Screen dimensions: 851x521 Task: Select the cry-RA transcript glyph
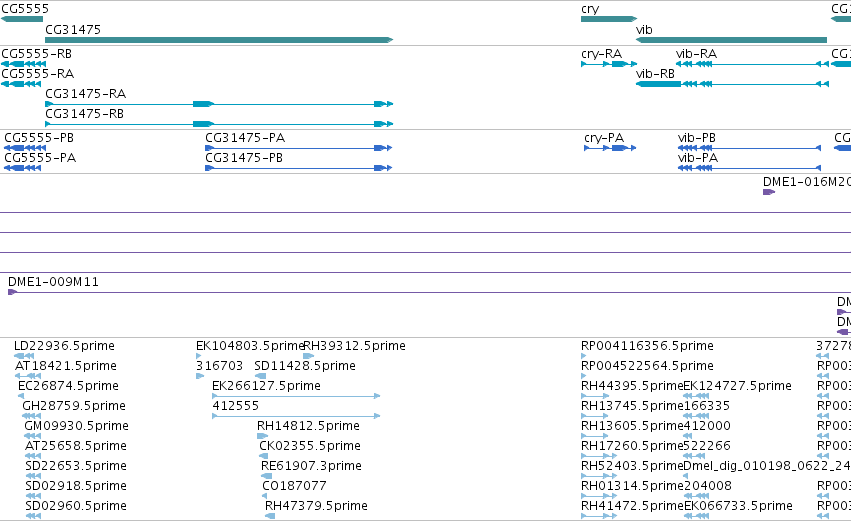point(608,64)
